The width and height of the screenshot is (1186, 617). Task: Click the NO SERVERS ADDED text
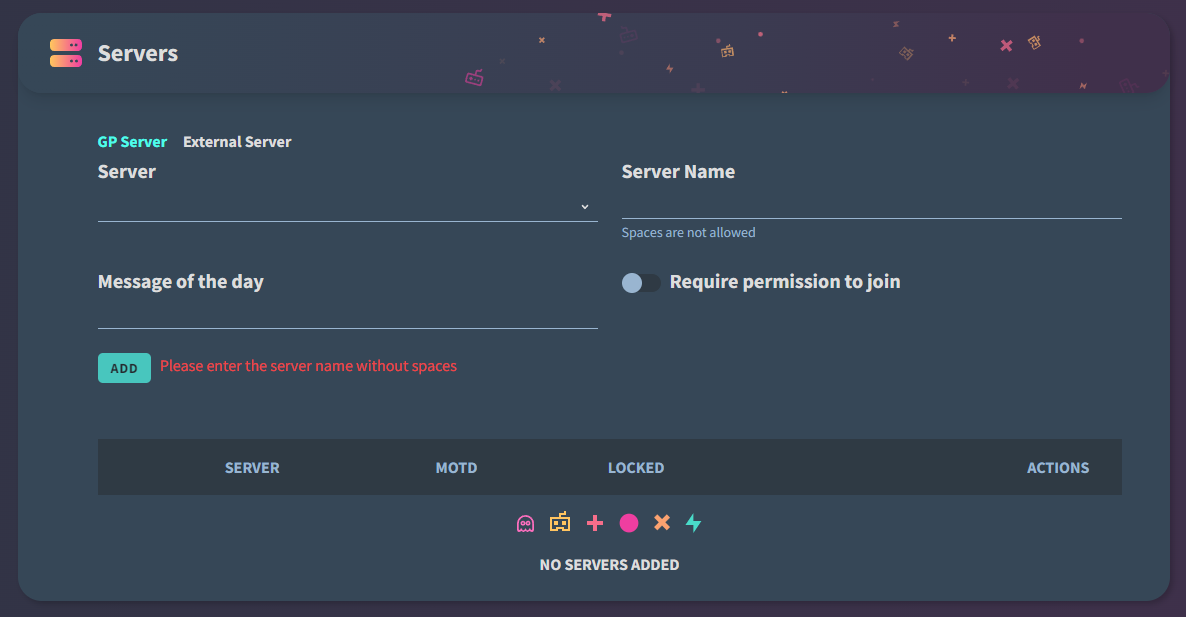pos(609,565)
